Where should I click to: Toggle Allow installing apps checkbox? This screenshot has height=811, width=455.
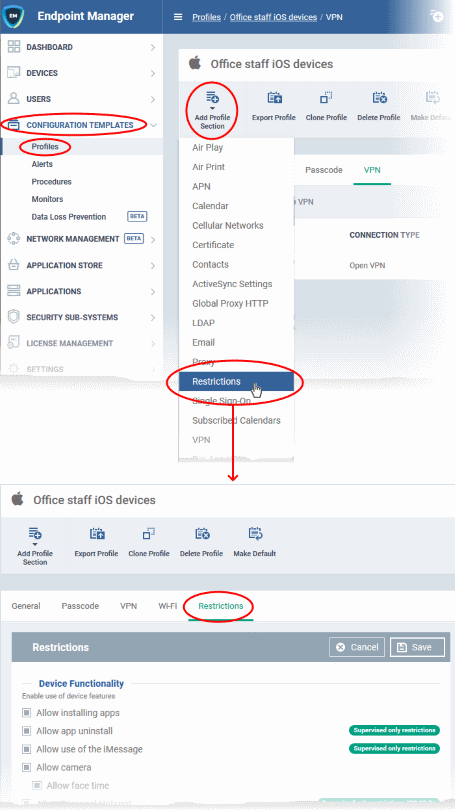click(26, 713)
